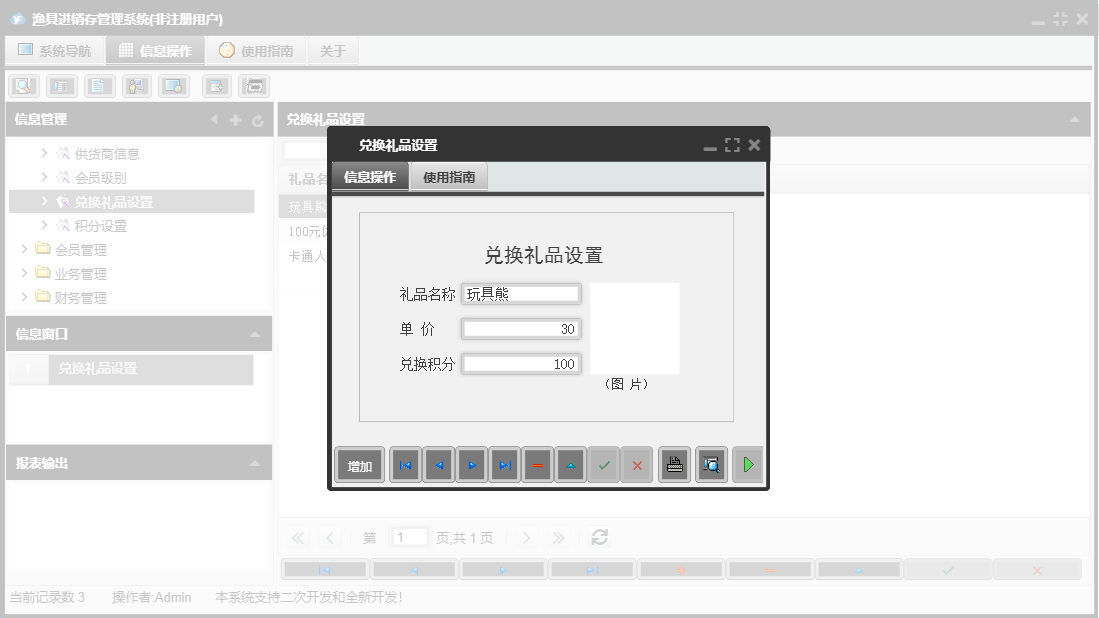Open the 关于 menu item
The height and width of the screenshot is (618, 1099).
pos(332,50)
